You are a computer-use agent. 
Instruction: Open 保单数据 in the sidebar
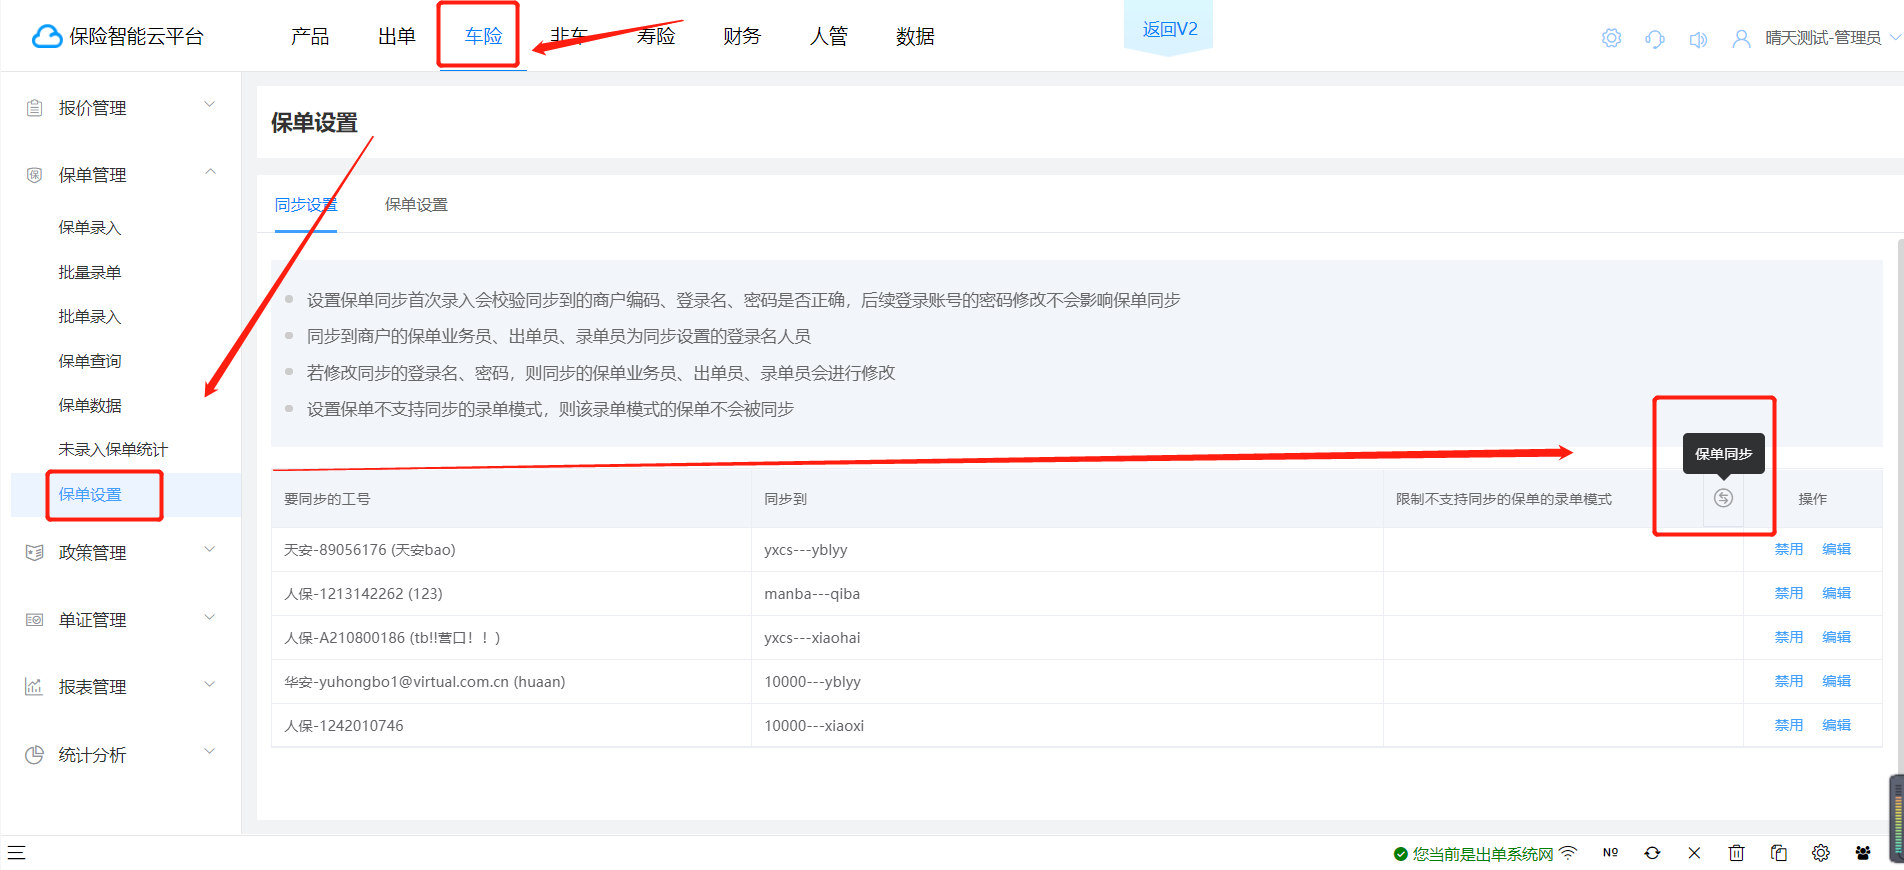[90, 406]
